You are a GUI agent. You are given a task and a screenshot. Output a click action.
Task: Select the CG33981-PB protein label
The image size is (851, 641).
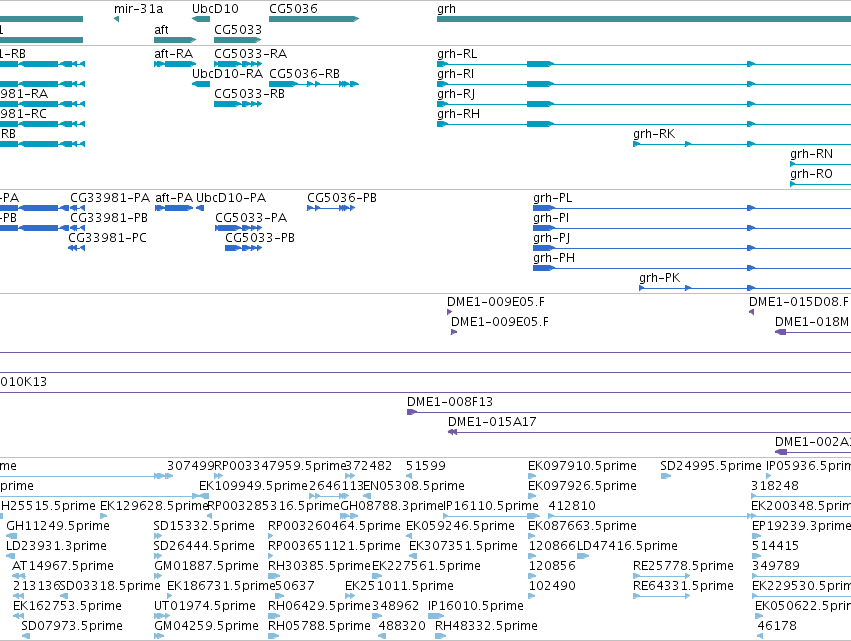pyautogui.click(x=109, y=218)
